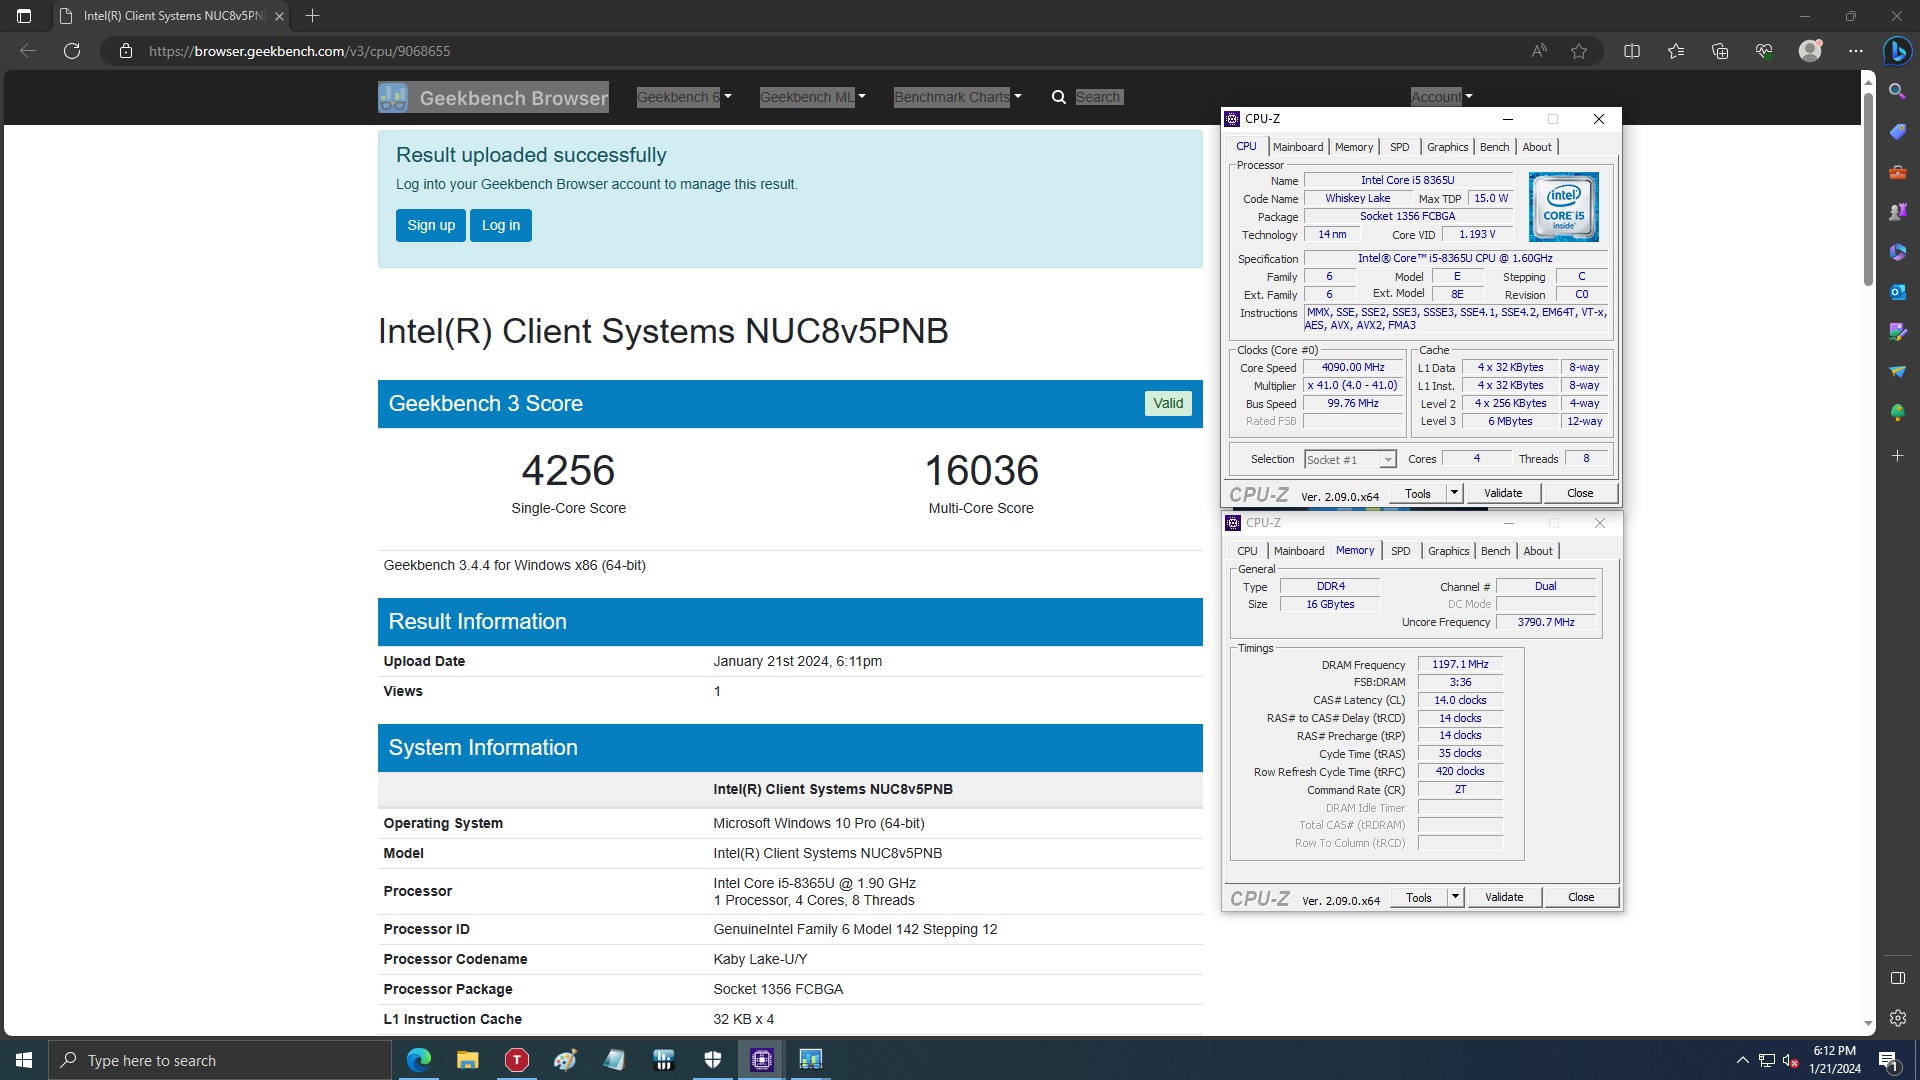Open the sidebar Outlook icon
Screen dimensions: 1920x1080
[x=1897, y=291]
